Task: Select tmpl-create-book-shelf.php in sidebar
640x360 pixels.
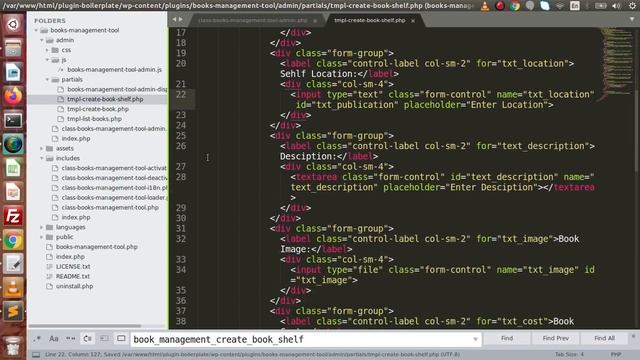Action: (x=105, y=99)
